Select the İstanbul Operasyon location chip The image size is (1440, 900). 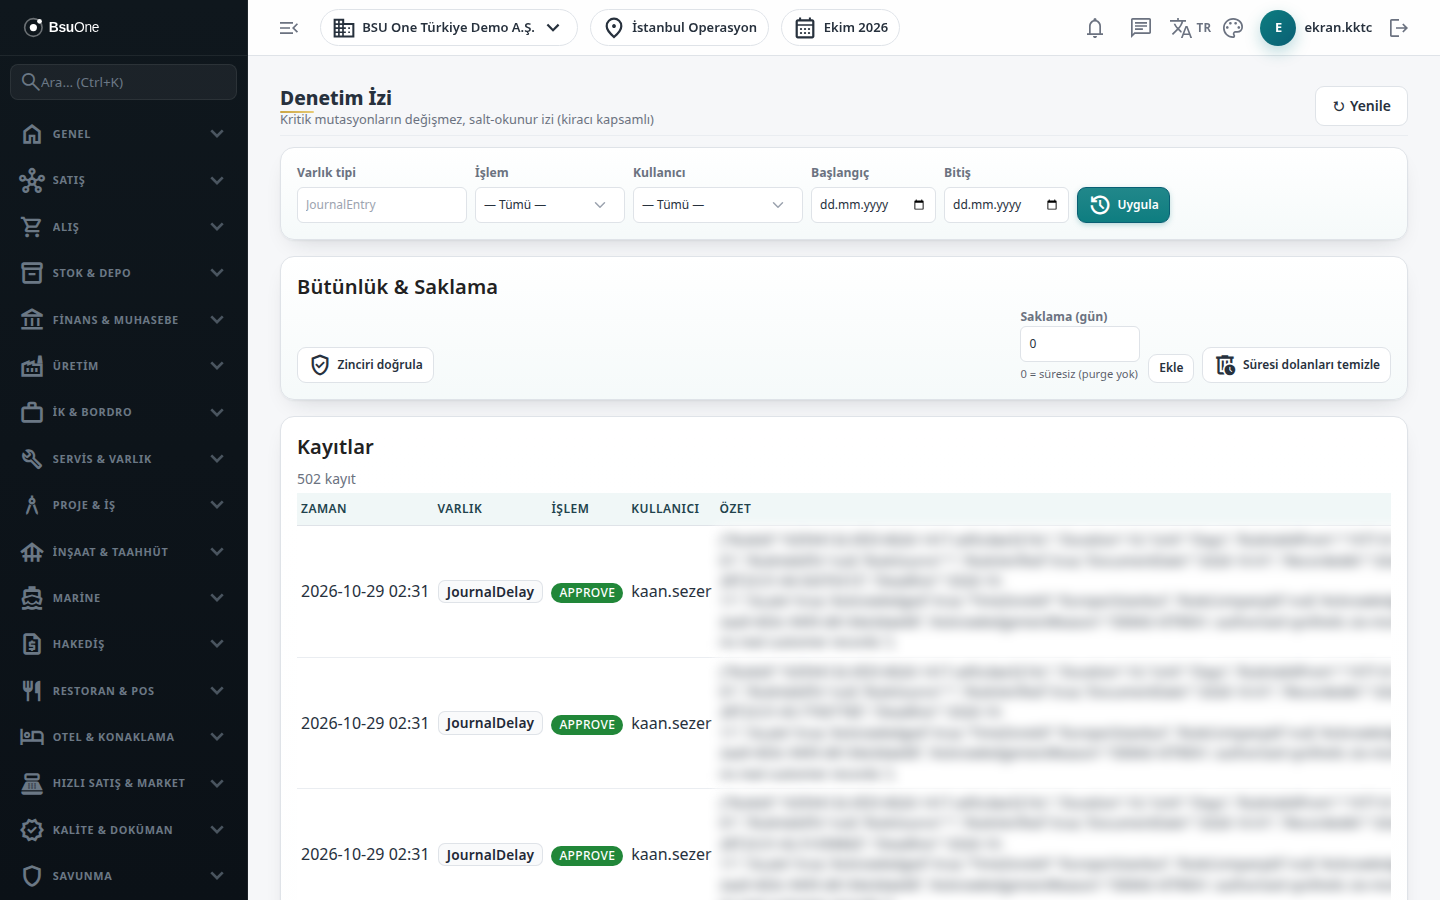(680, 28)
